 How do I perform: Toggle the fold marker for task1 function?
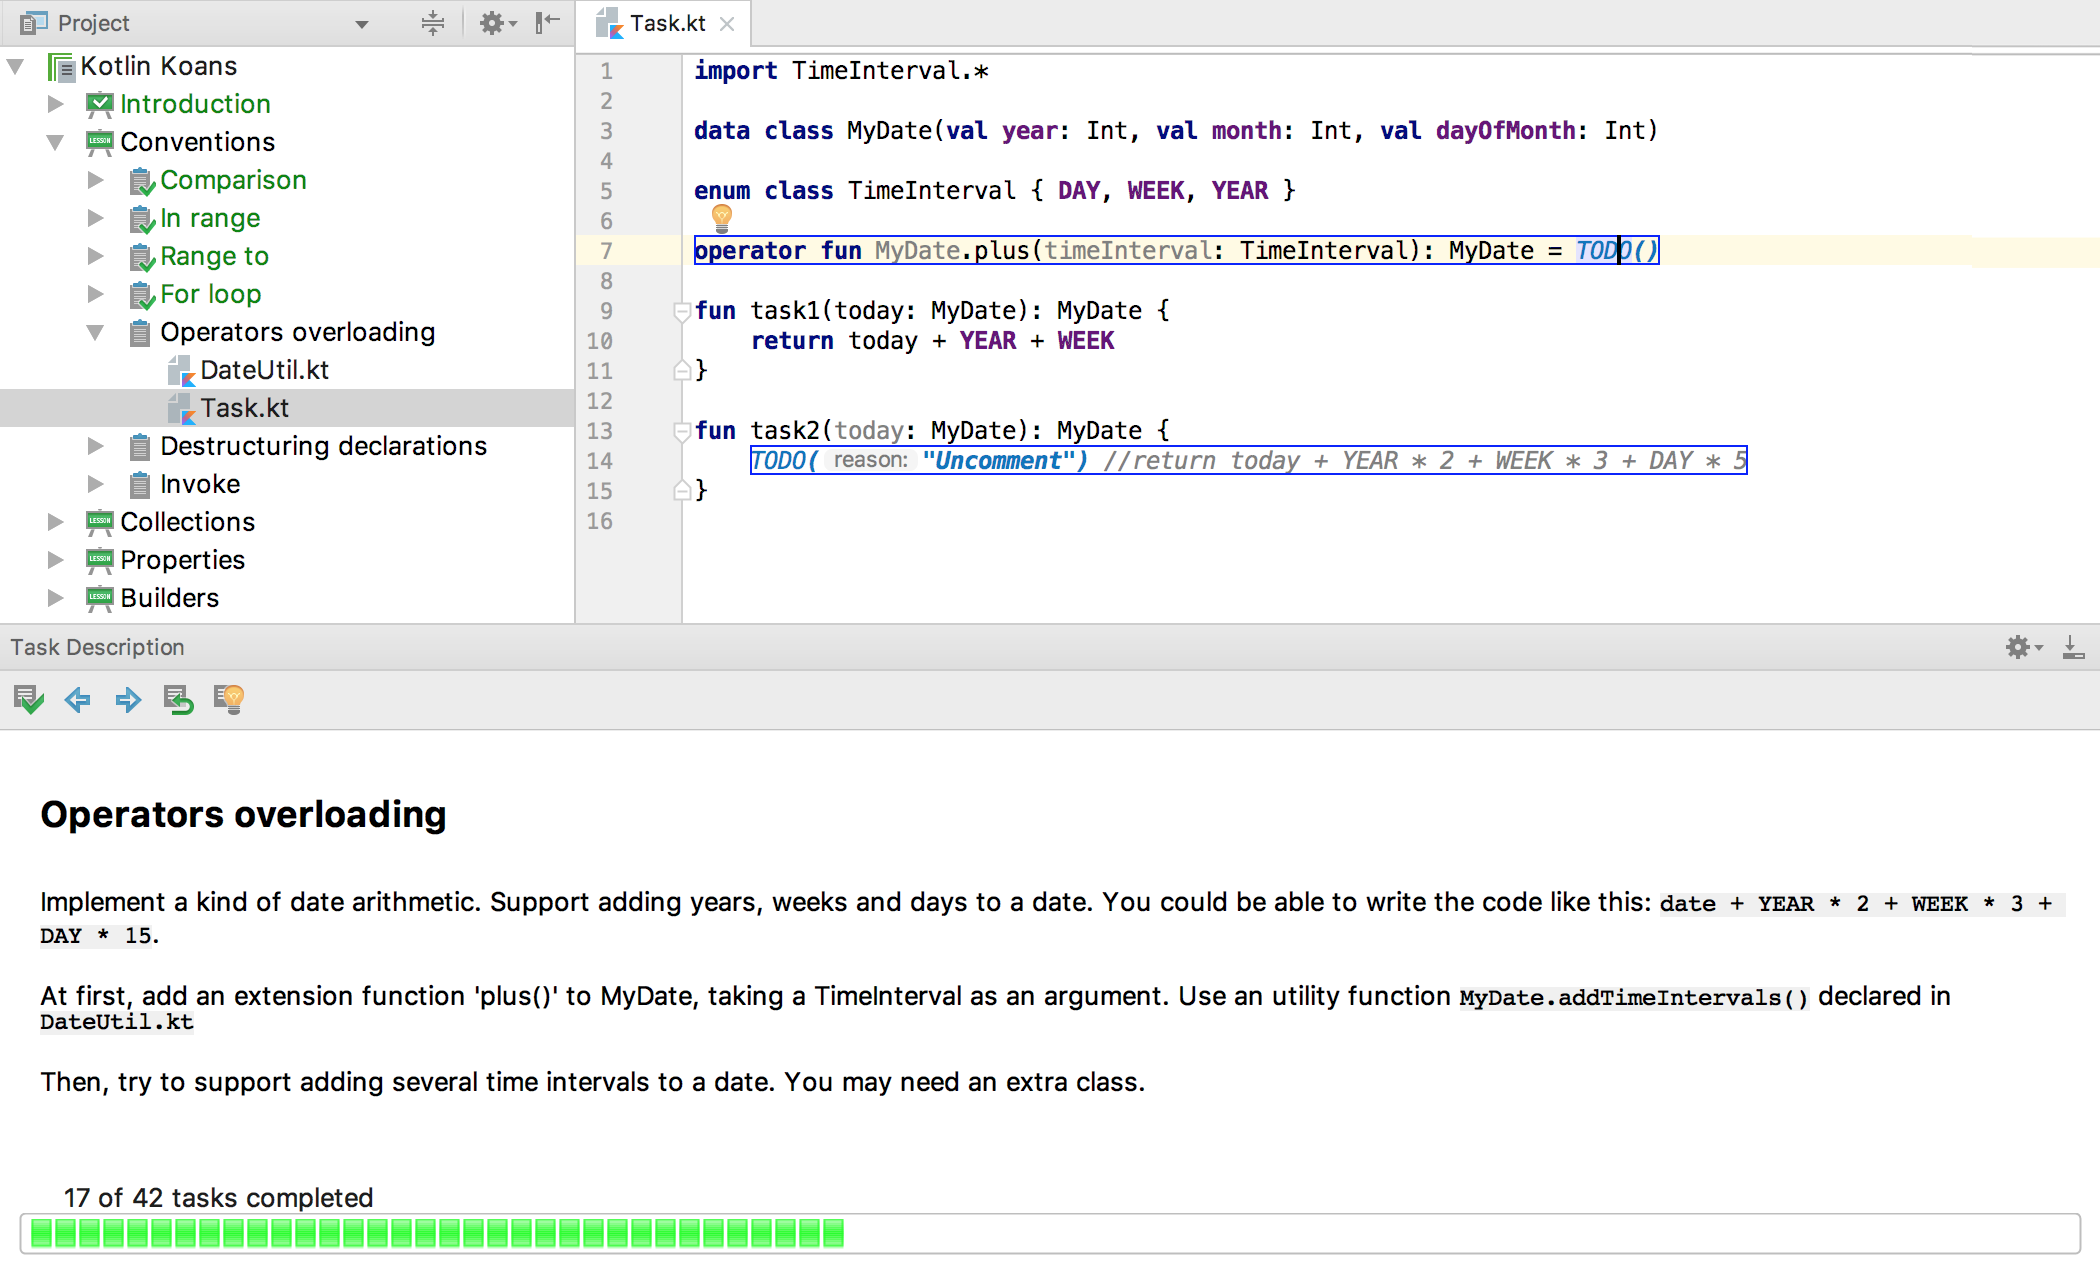point(682,311)
